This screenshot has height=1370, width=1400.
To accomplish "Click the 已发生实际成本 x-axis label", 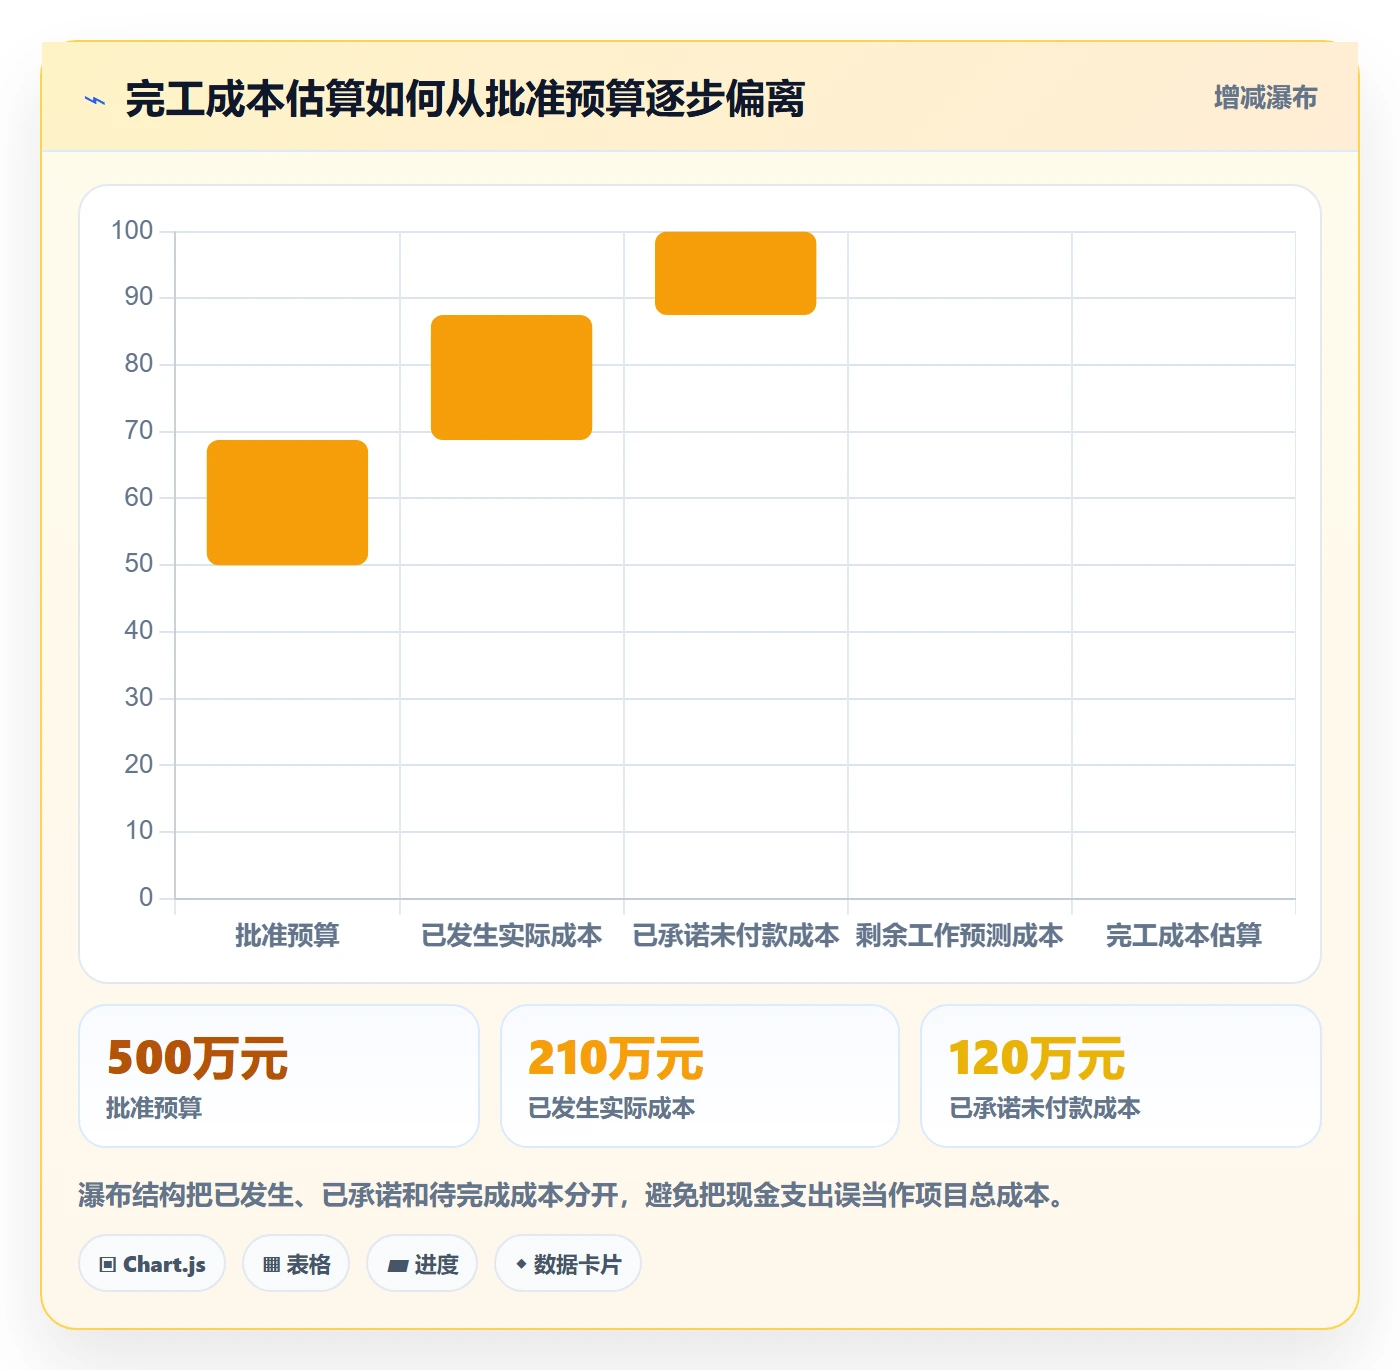I will click(511, 936).
